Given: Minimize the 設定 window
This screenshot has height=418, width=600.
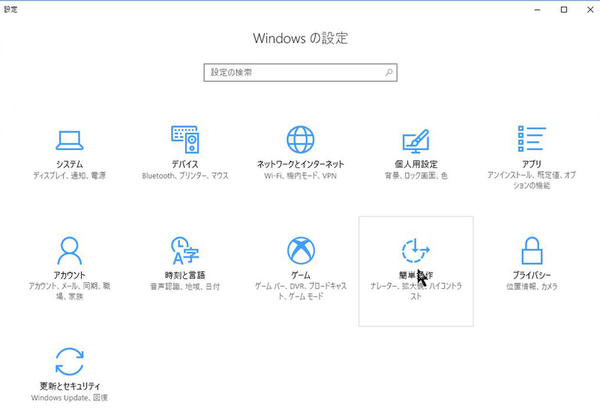Looking at the screenshot, I should point(537,10).
